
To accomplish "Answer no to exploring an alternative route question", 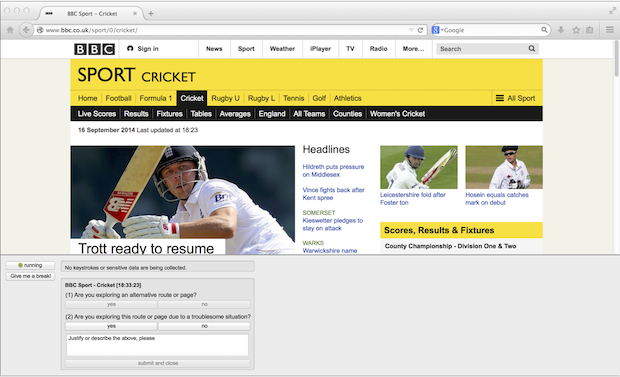I will click(204, 304).
